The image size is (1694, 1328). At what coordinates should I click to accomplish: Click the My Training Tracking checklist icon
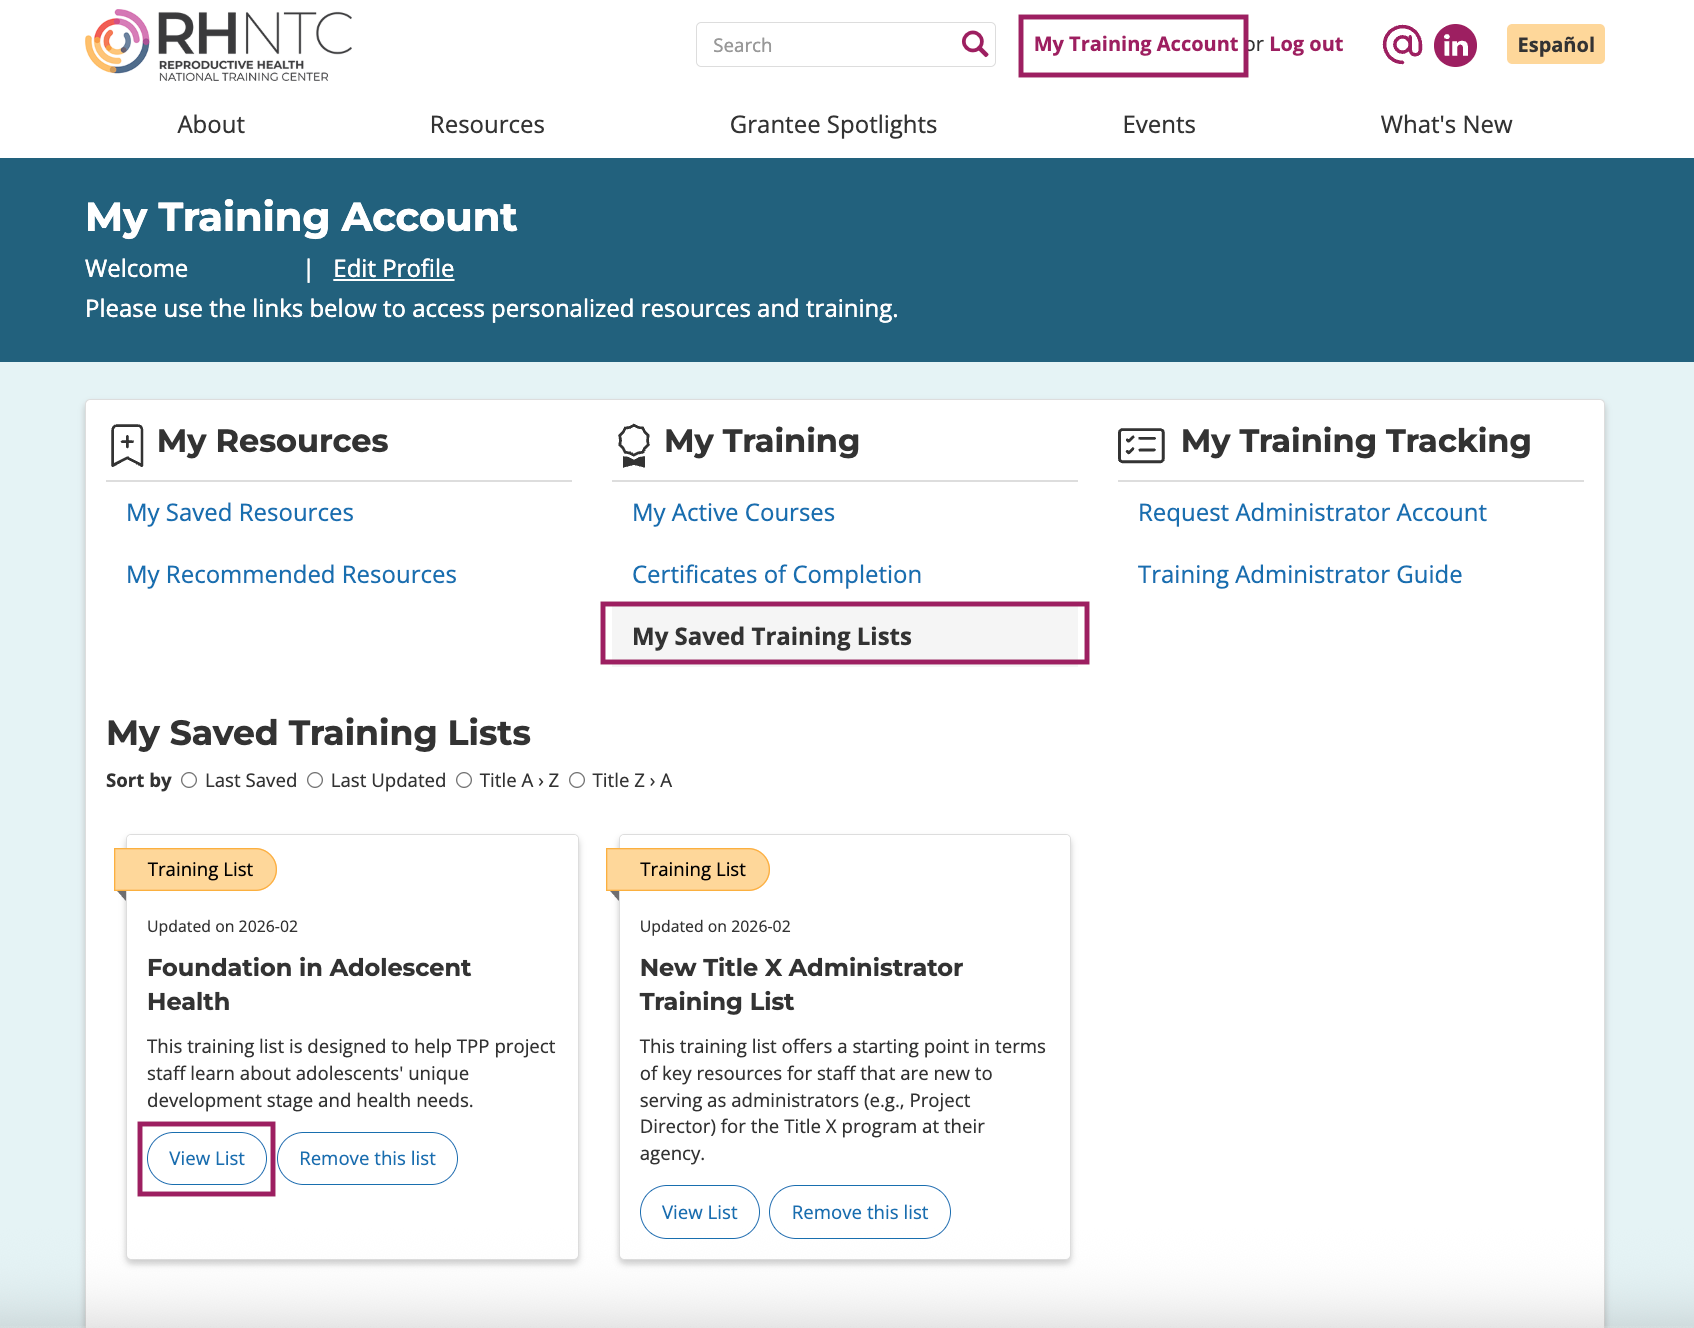(1143, 444)
